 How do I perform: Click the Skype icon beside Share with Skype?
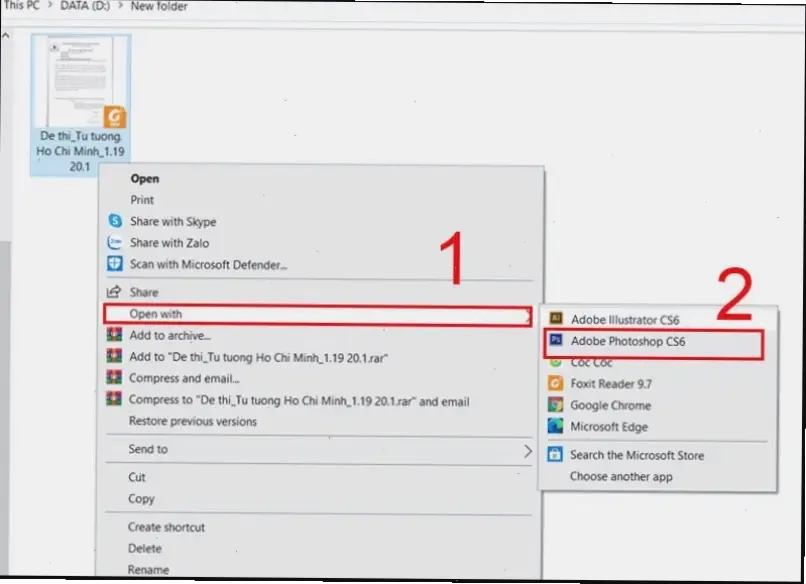coord(114,221)
